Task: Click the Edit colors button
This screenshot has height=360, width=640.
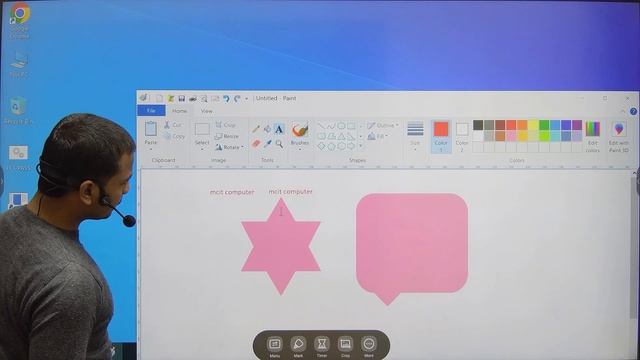Action: coord(593,136)
